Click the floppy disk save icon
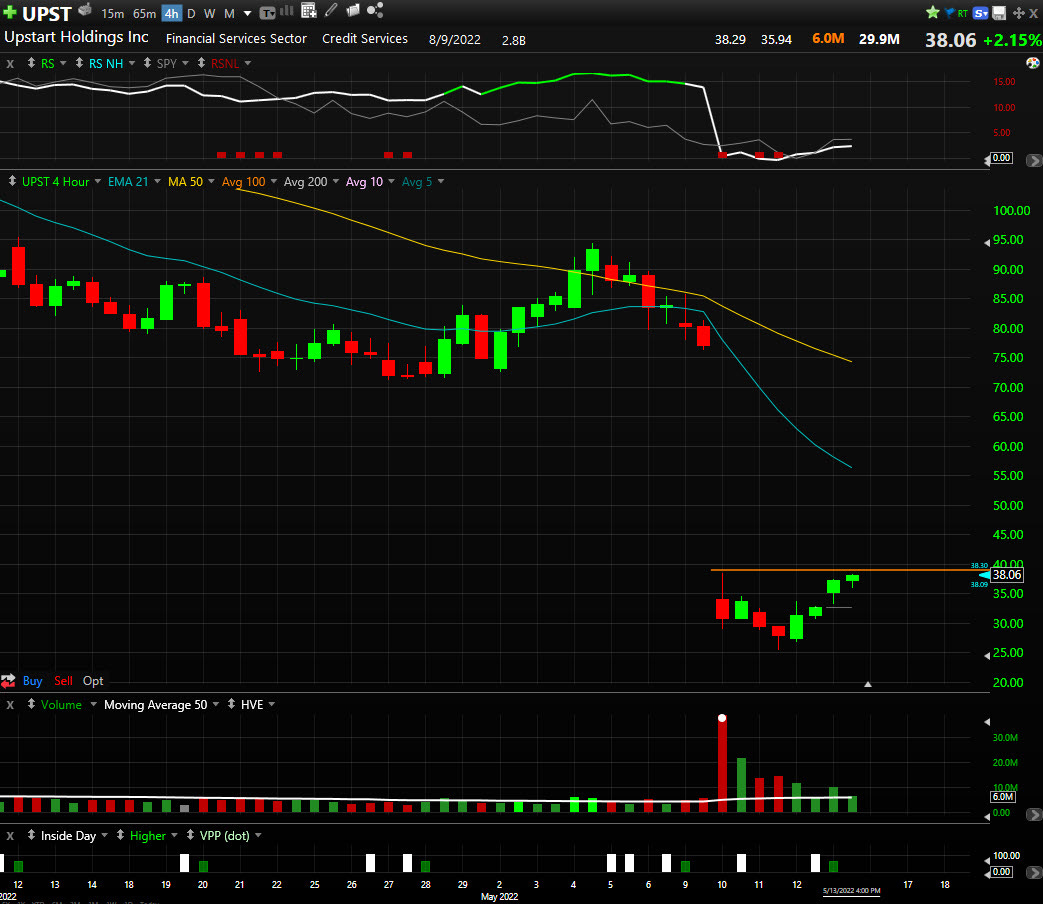The image size is (1043, 904). coord(999,13)
